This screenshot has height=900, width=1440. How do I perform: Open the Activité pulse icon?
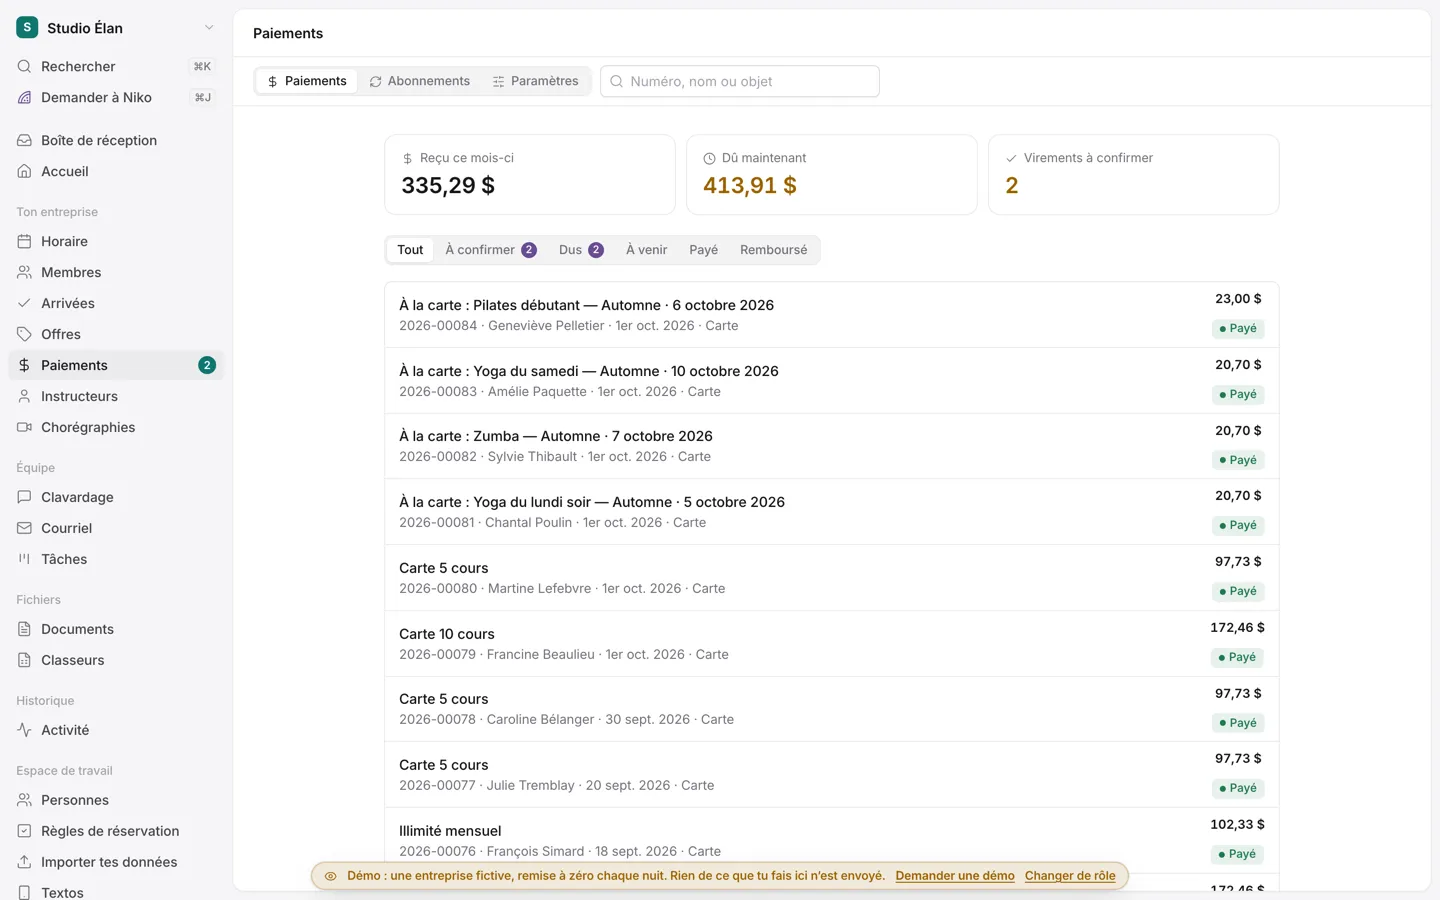pyautogui.click(x=24, y=730)
